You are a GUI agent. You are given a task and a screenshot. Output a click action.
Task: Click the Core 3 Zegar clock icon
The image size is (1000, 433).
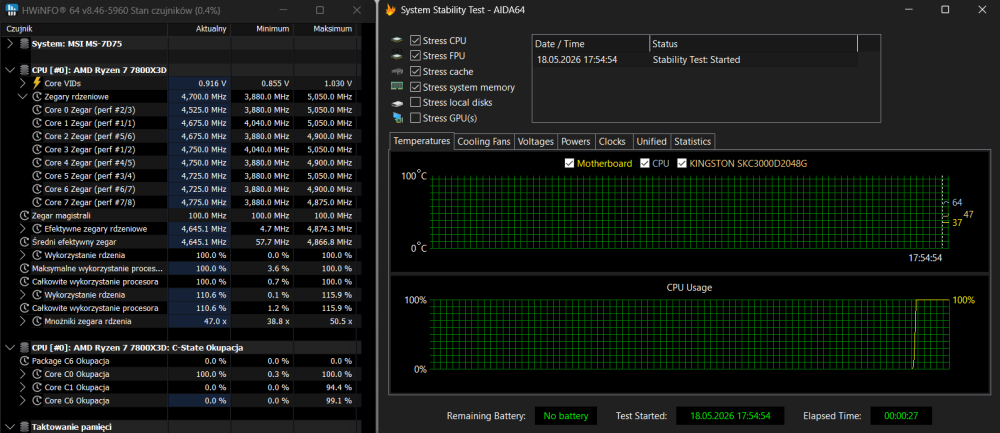click(36, 149)
